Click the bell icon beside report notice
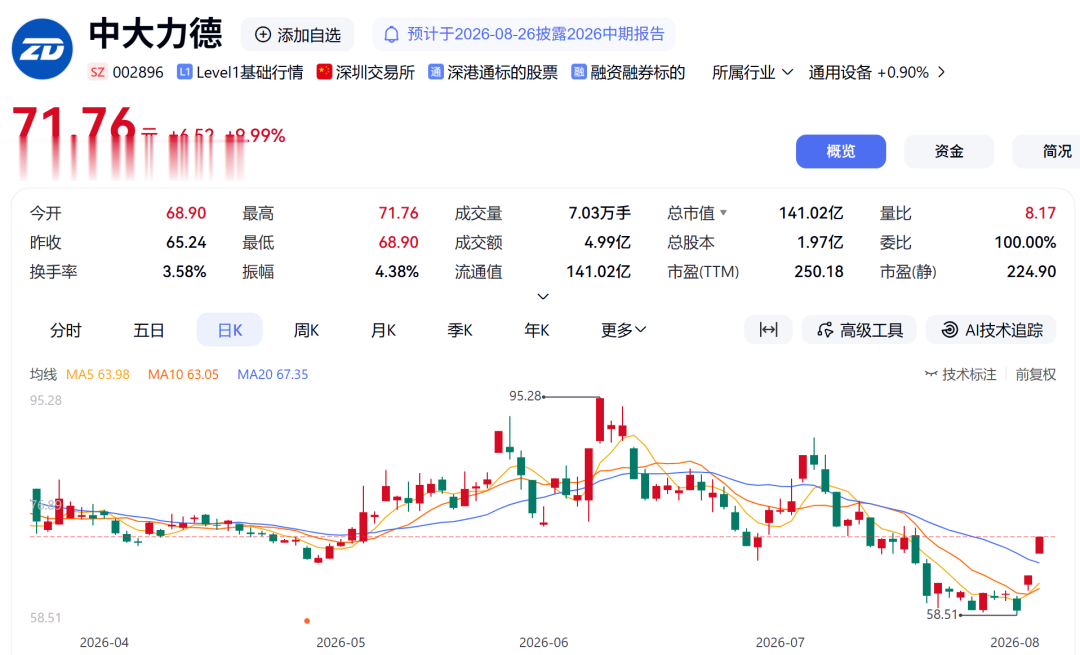The height and width of the screenshot is (655, 1080). pos(391,34)
